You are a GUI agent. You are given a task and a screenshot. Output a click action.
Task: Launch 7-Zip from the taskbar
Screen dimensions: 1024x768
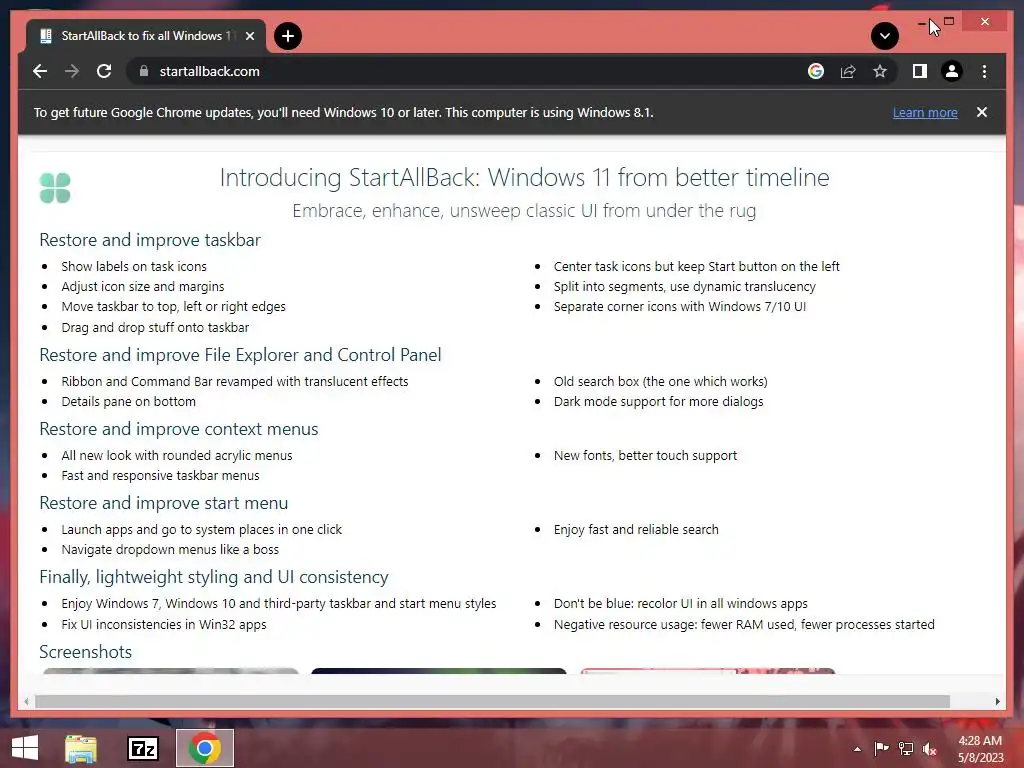143,748
